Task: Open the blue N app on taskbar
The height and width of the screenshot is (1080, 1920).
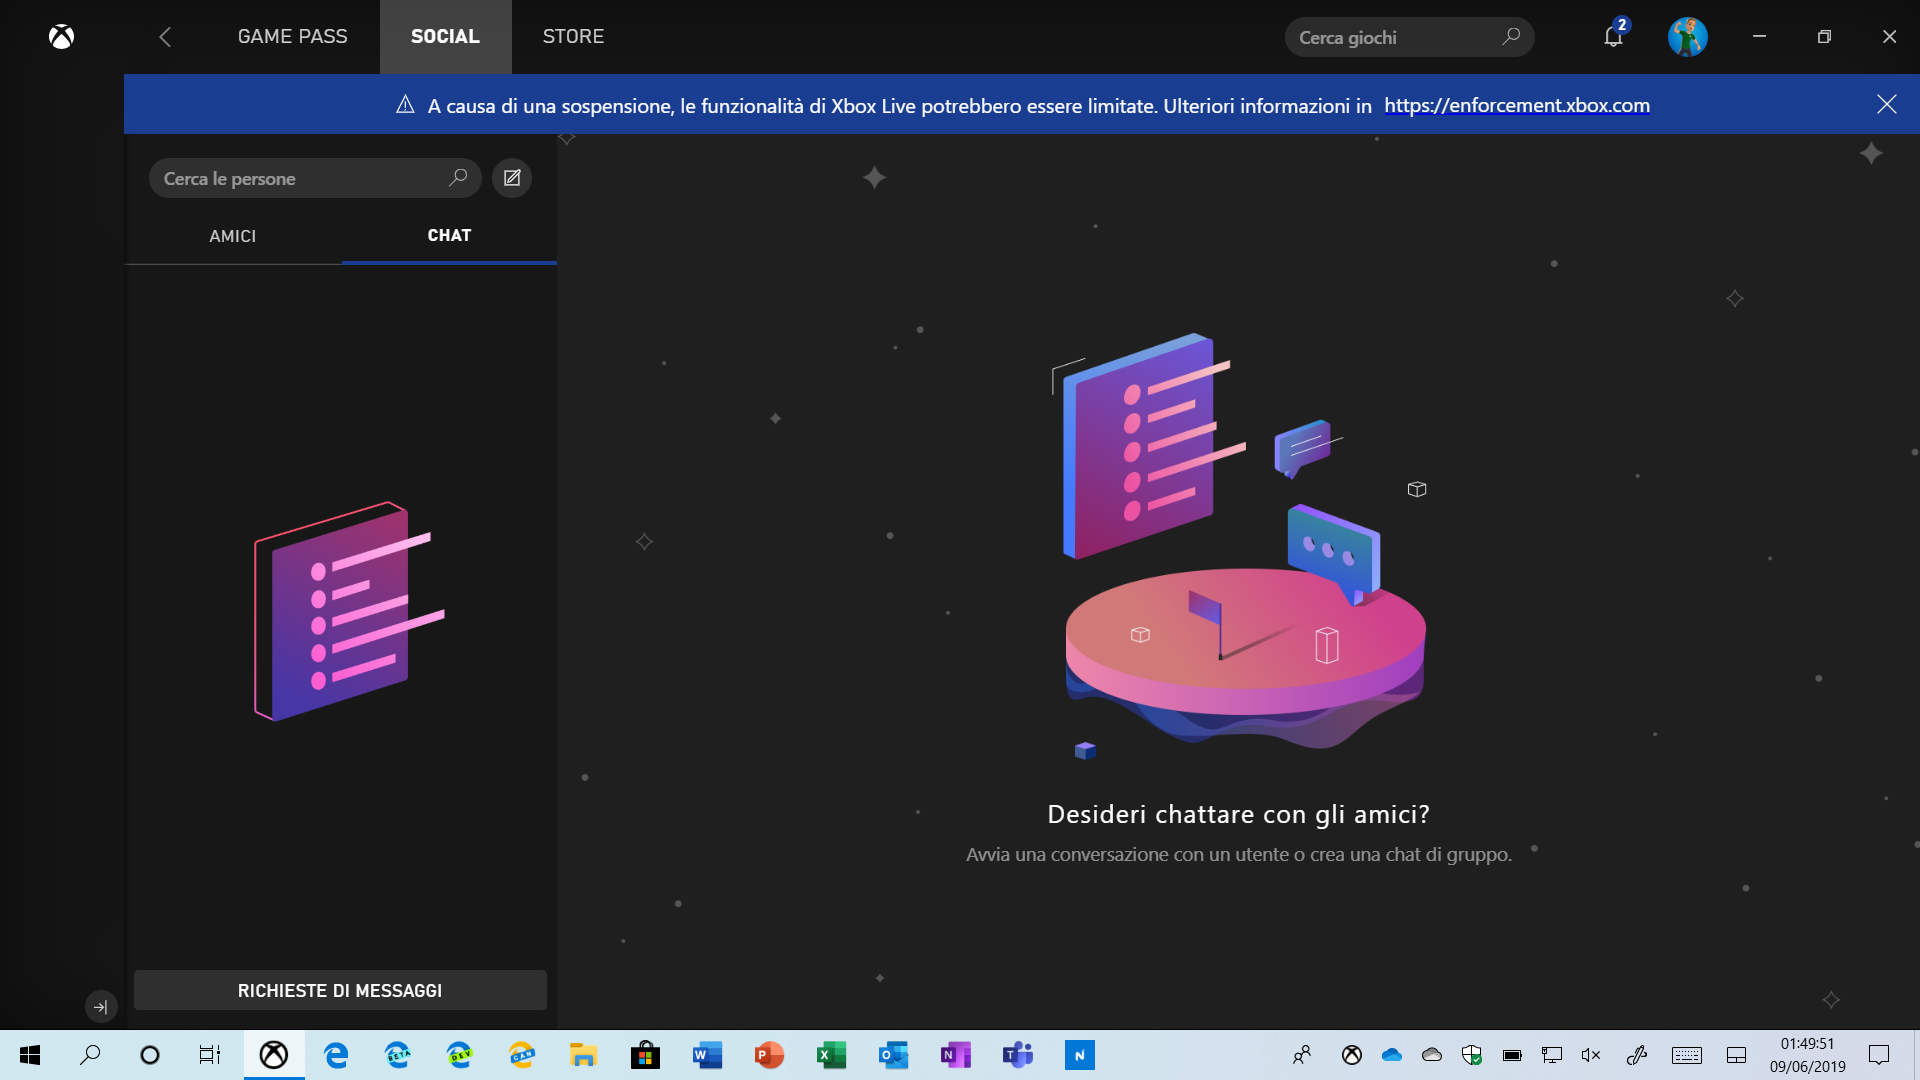Action: click(x=1080, y=1055)
